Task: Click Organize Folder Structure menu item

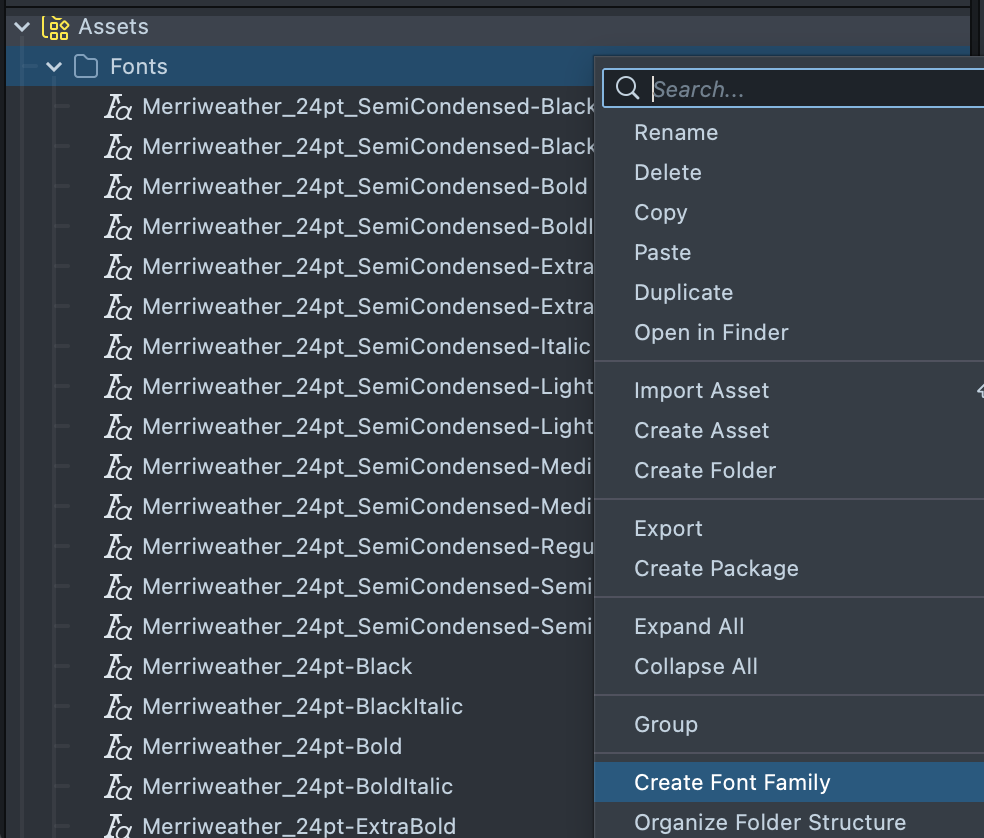Action: [x=770, y=823]
